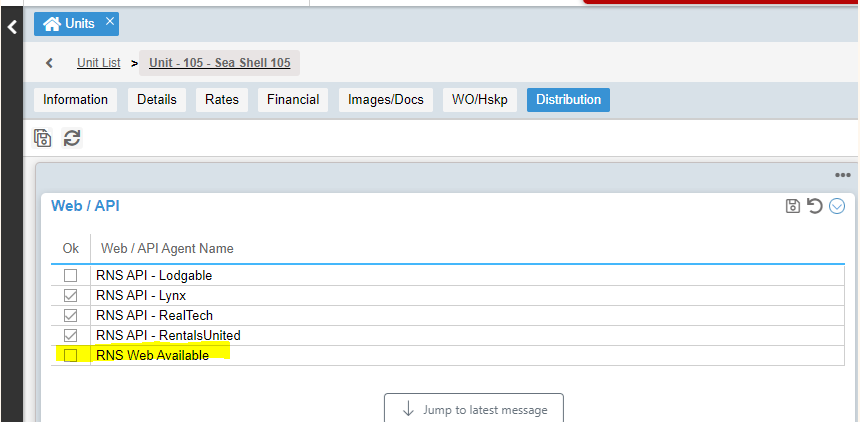Screen dimensions: 860x422
Task: Collapse the Web / API panel chevron
Action: pyautogui.click(x=837, y=206)
